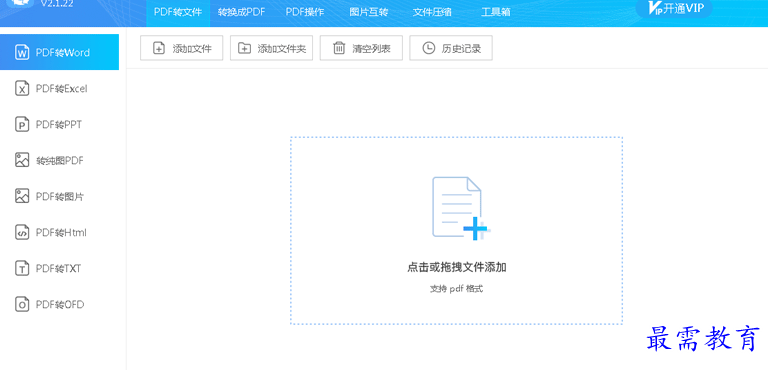Click the application logo at top left

20,4
